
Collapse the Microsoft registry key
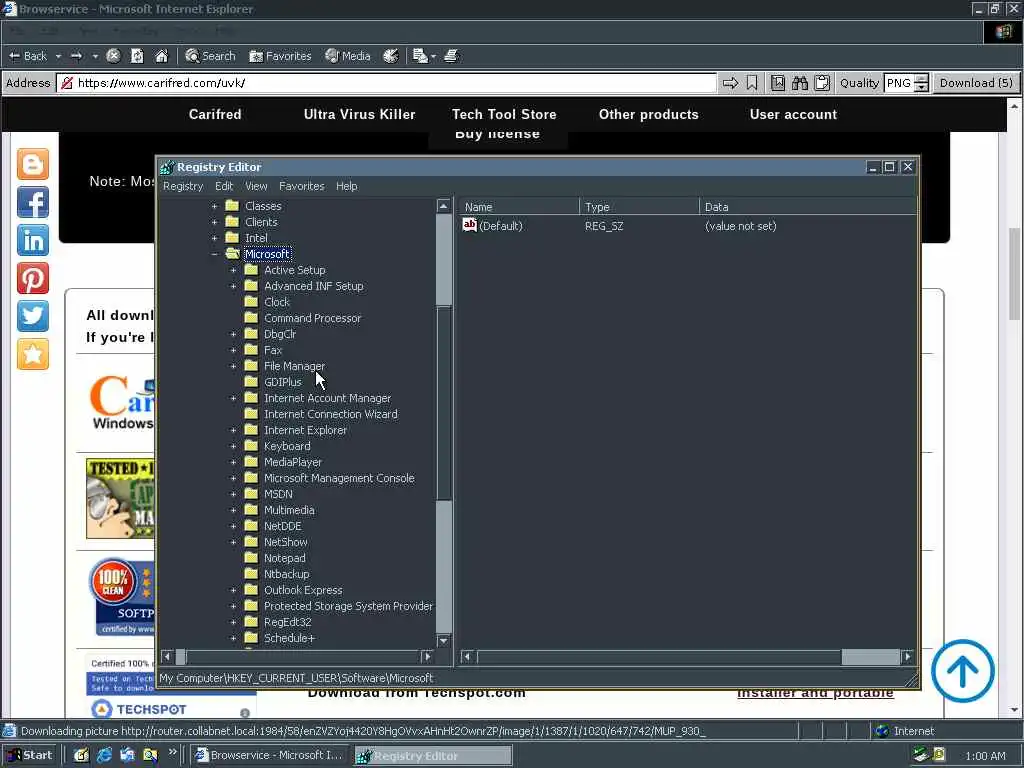[214, 254]
